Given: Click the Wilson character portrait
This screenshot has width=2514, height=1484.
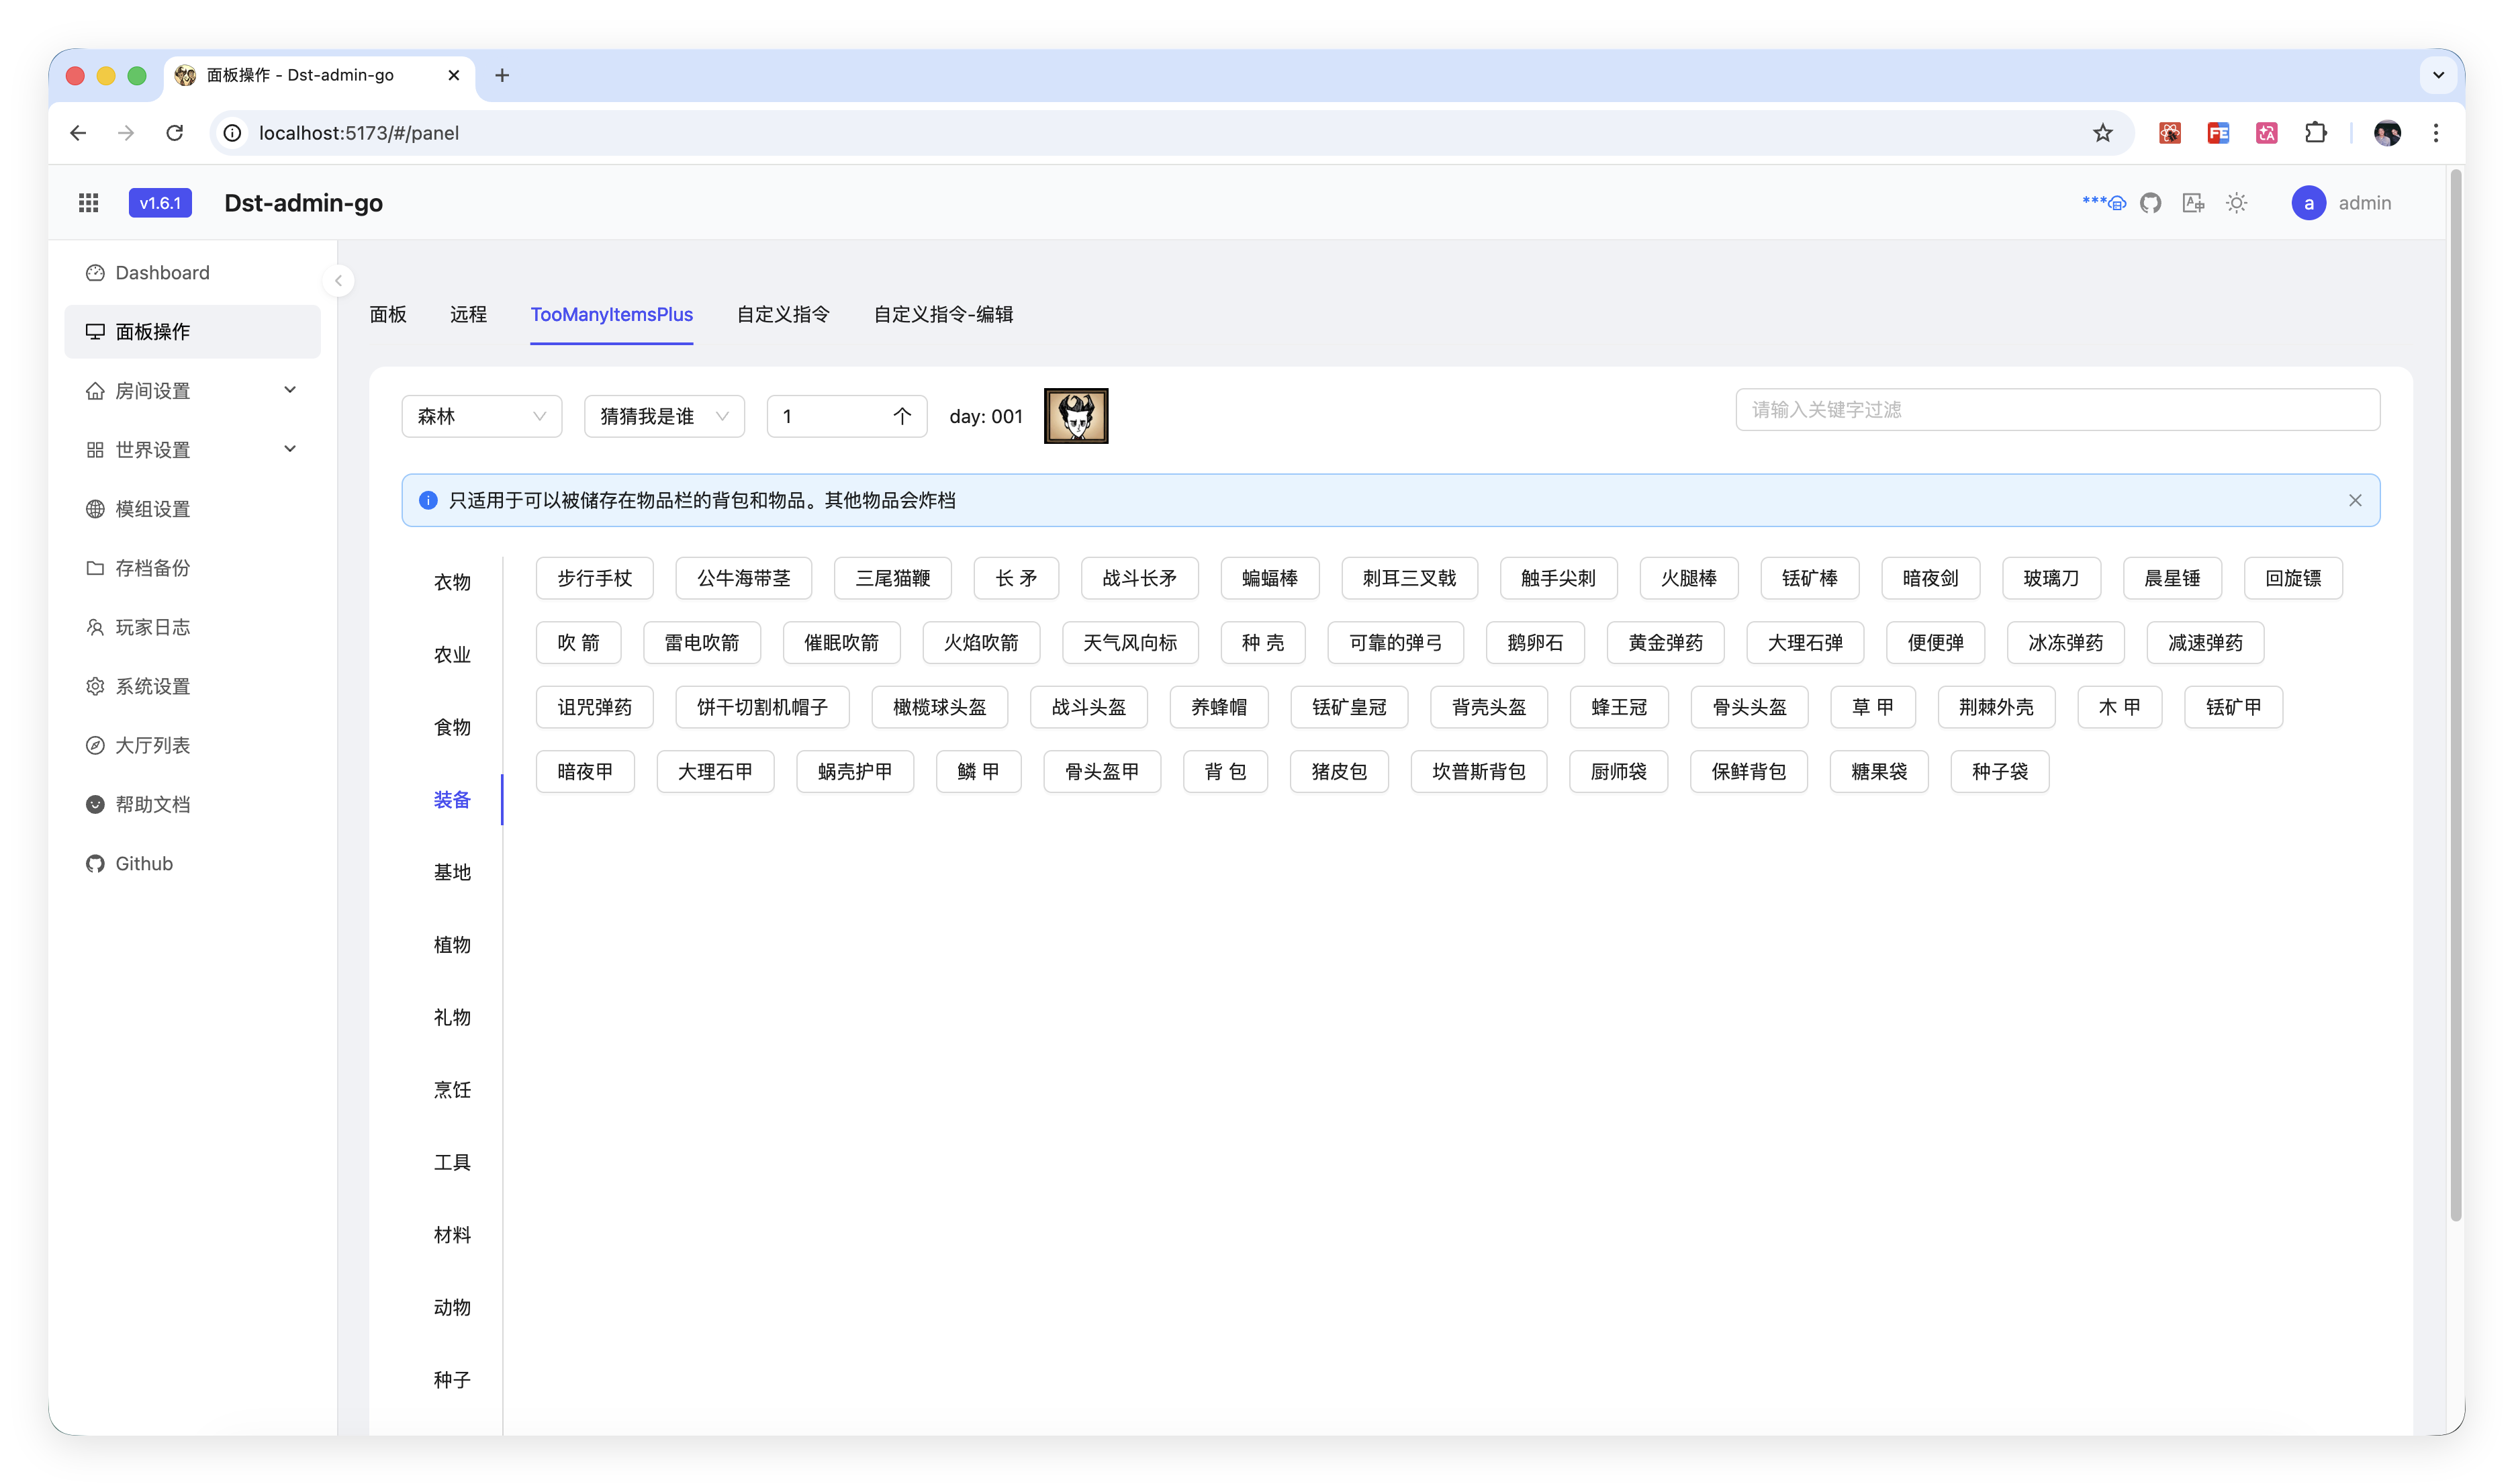Looking at the screenshot, I should point(1076,416).
